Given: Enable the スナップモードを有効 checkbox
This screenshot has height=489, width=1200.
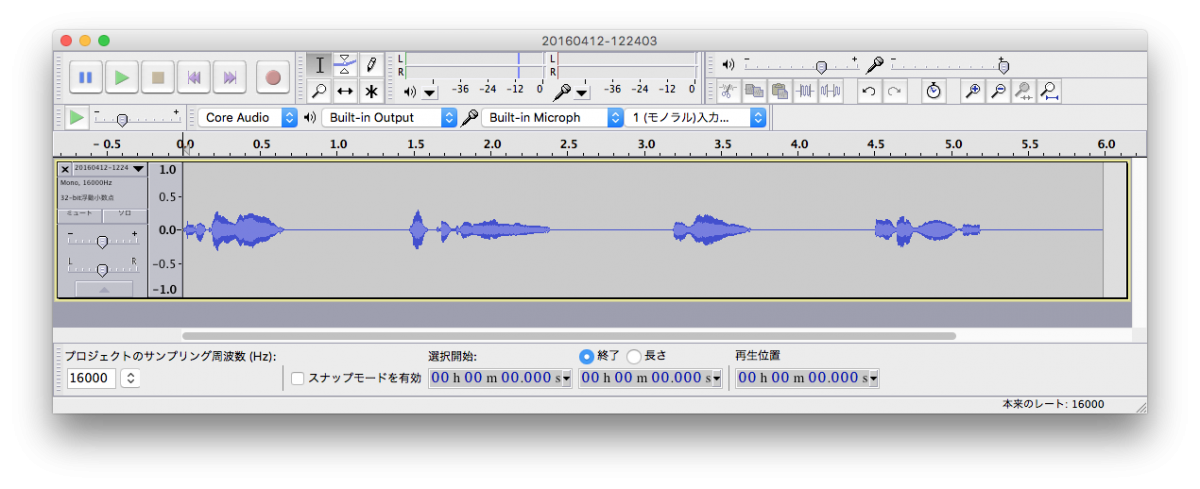Looking at the screenshot, I should 297,378.
